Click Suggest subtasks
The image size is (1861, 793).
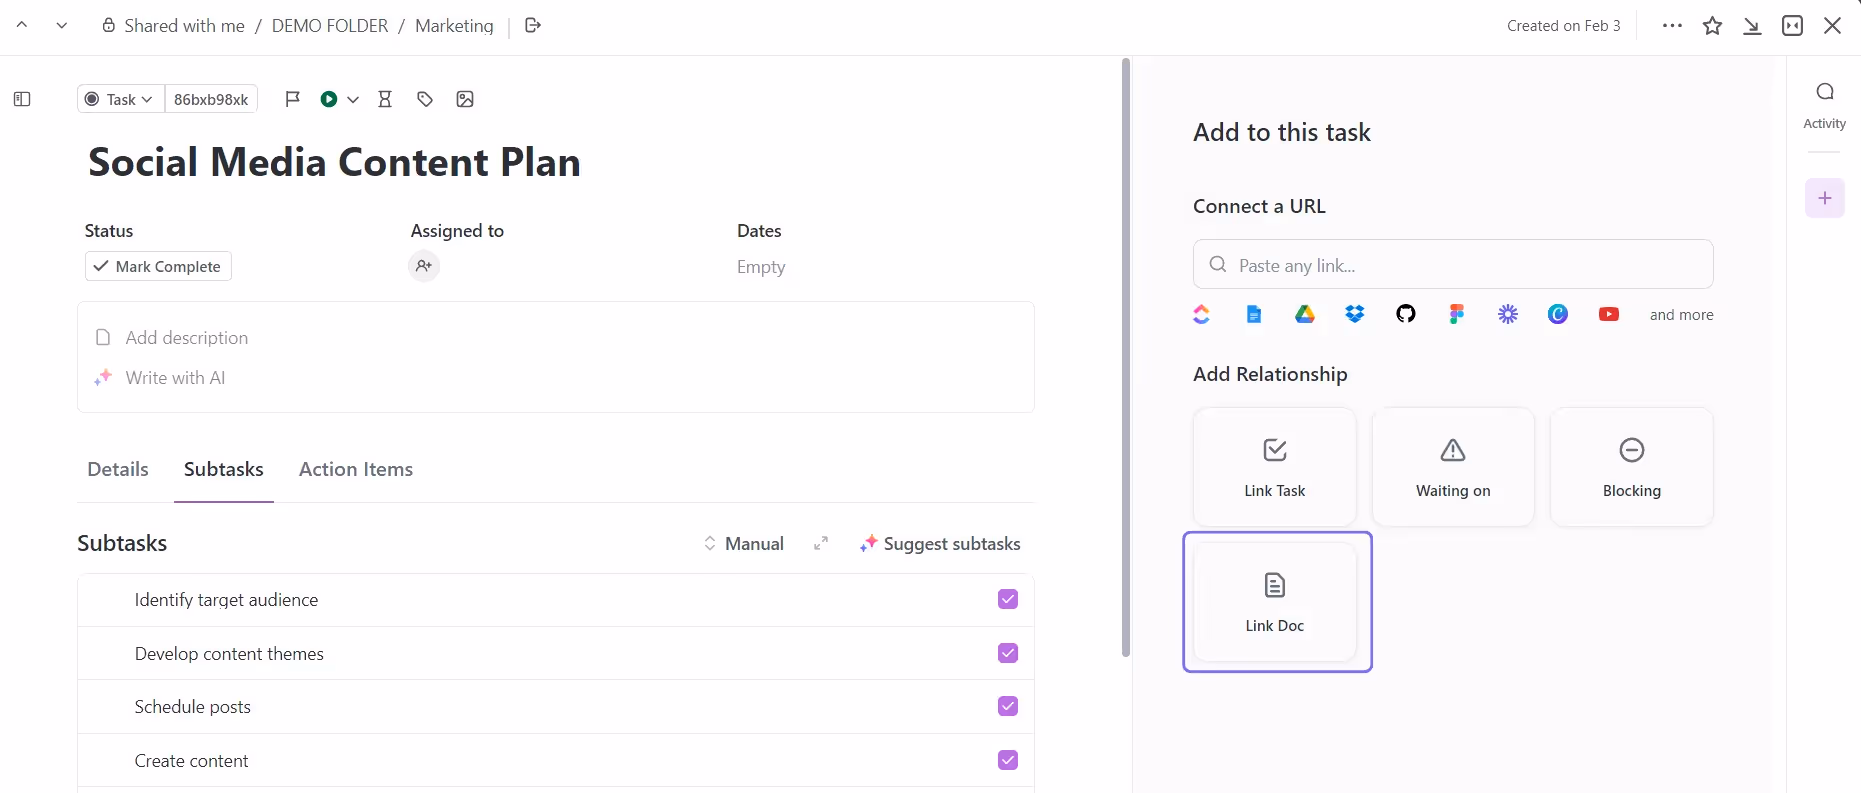pos(940,544)
